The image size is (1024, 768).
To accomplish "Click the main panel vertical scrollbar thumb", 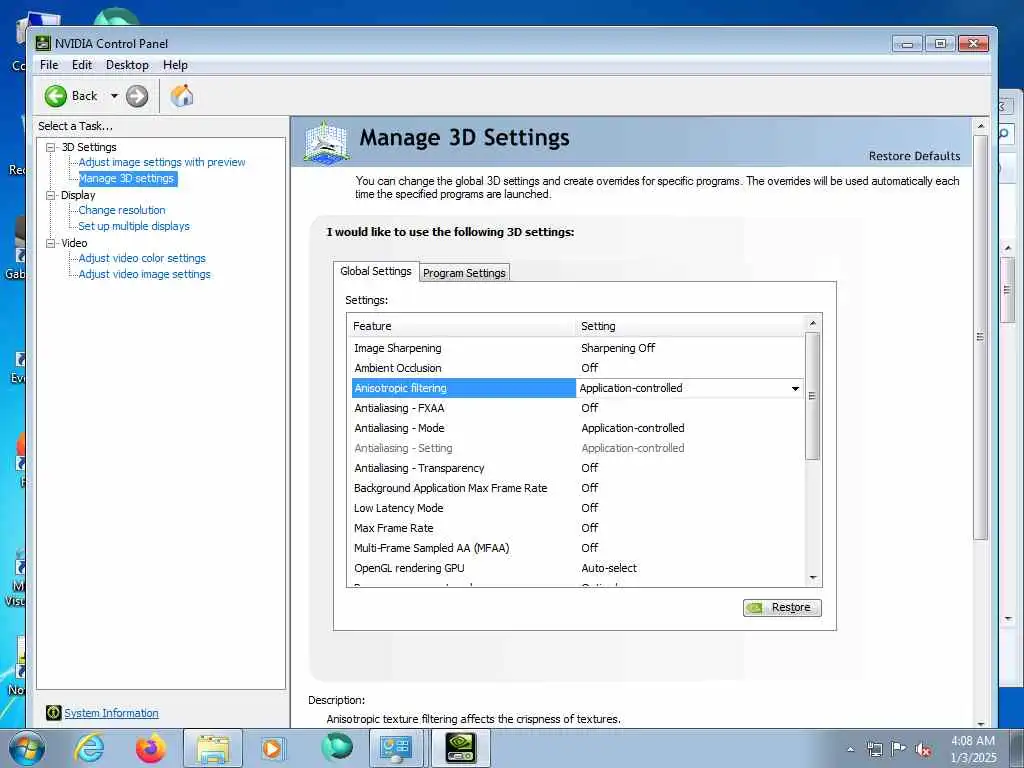I will (980, 337).
